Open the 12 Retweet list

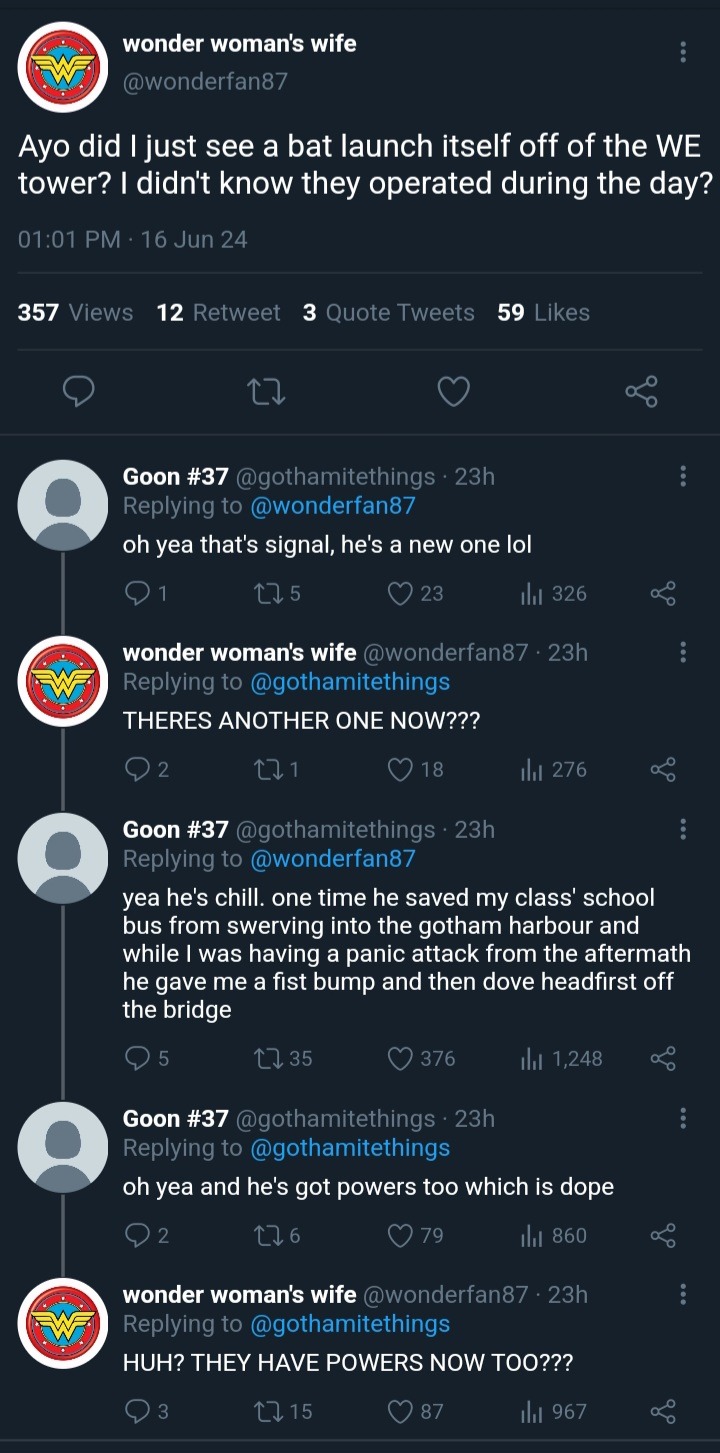218,313
